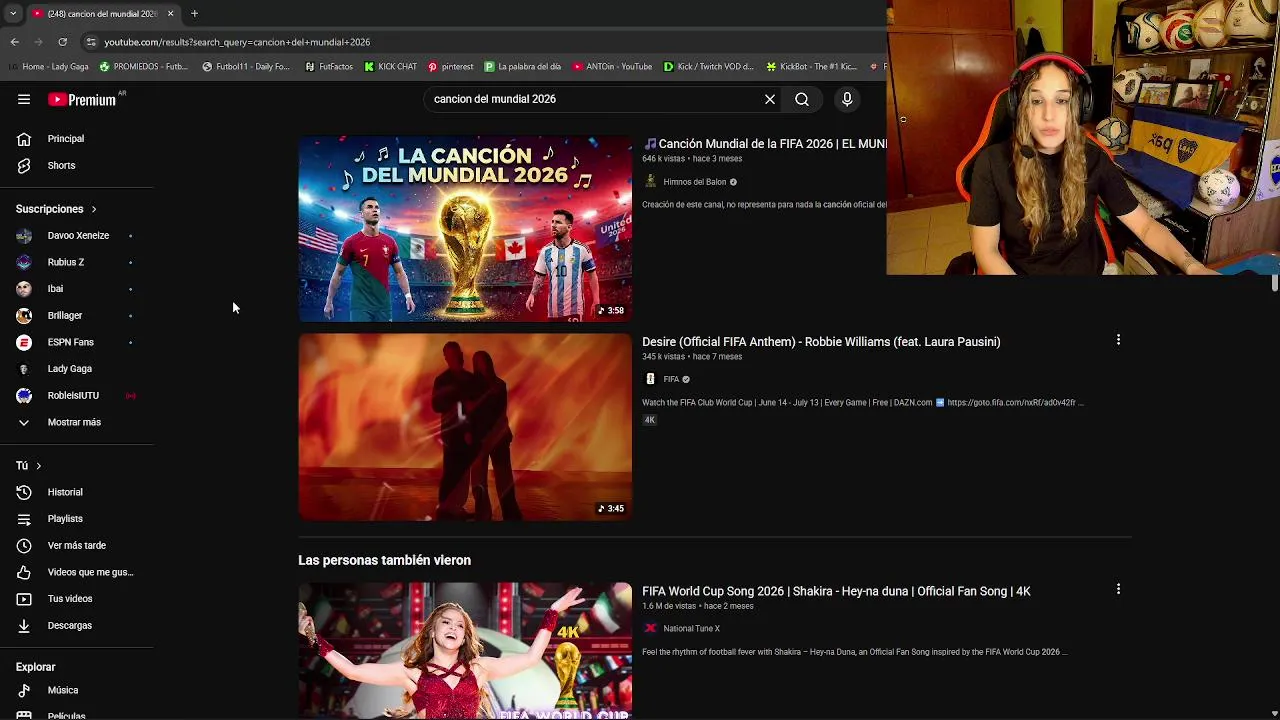Play Desire Official FIFA Anthem thumbnail
Screen dimensions: 1280x720
tap(465, 427)
